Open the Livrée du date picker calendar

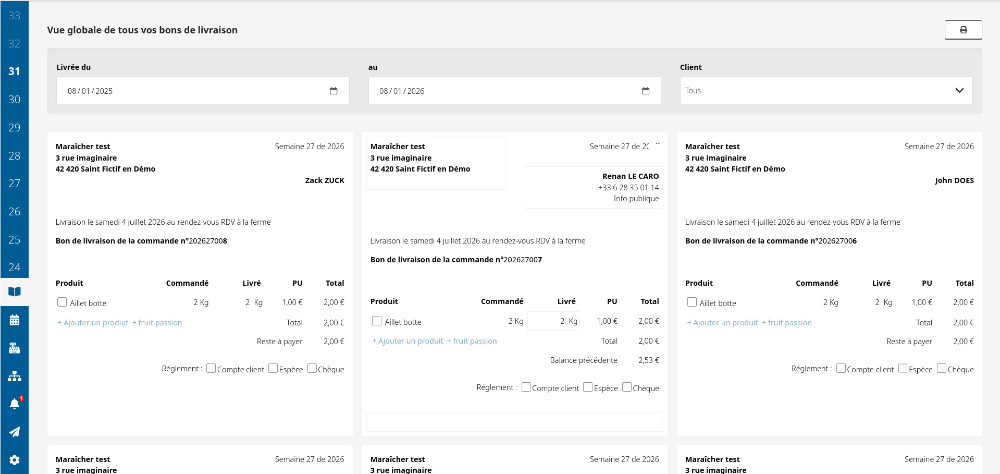334,91
